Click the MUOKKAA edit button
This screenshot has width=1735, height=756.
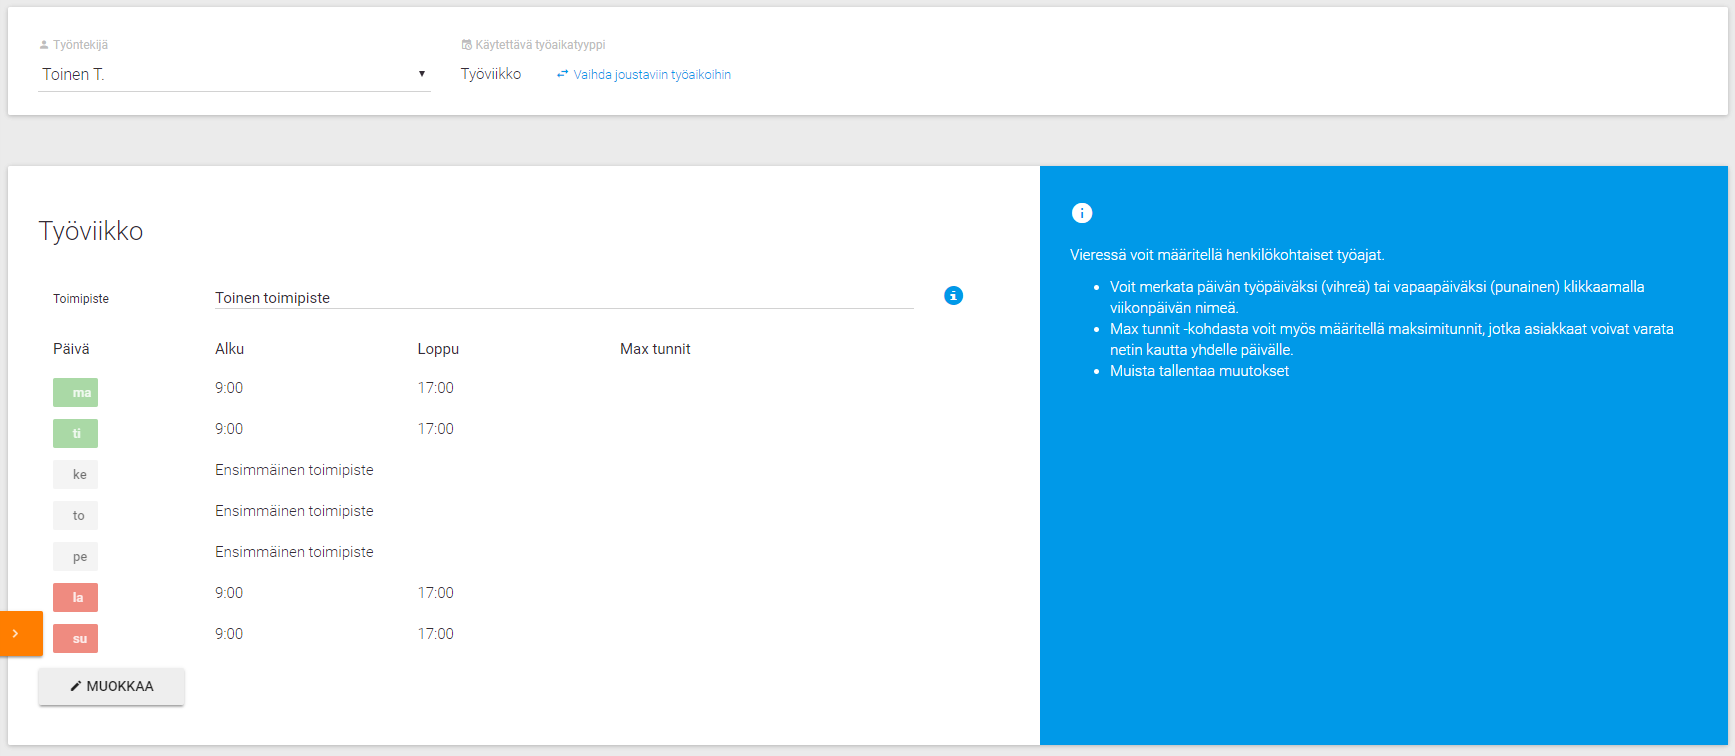click(x=112, y=686)
